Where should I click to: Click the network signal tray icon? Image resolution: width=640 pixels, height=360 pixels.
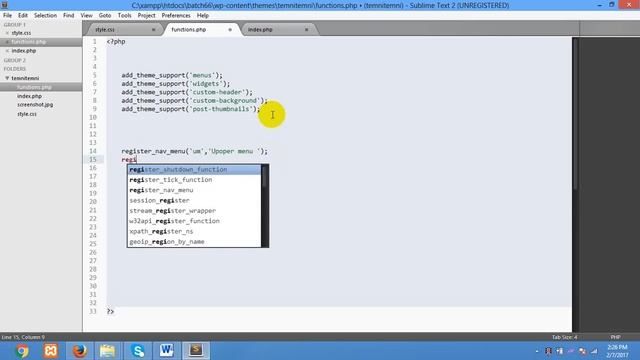tap(594, 351)
